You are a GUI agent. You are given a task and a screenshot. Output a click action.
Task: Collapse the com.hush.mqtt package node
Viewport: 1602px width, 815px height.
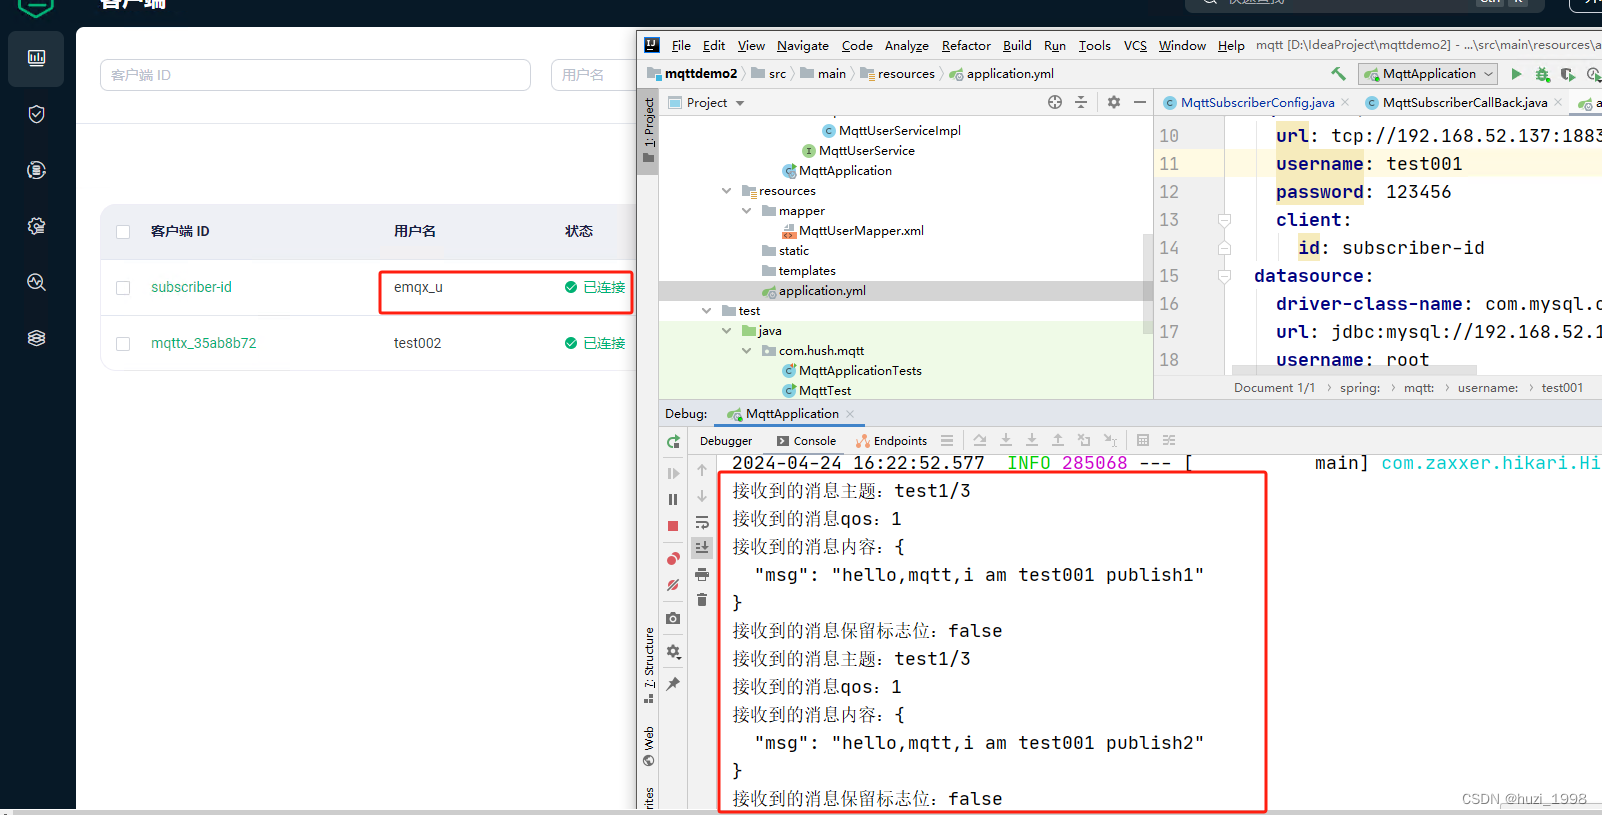[x=747, y=350]
